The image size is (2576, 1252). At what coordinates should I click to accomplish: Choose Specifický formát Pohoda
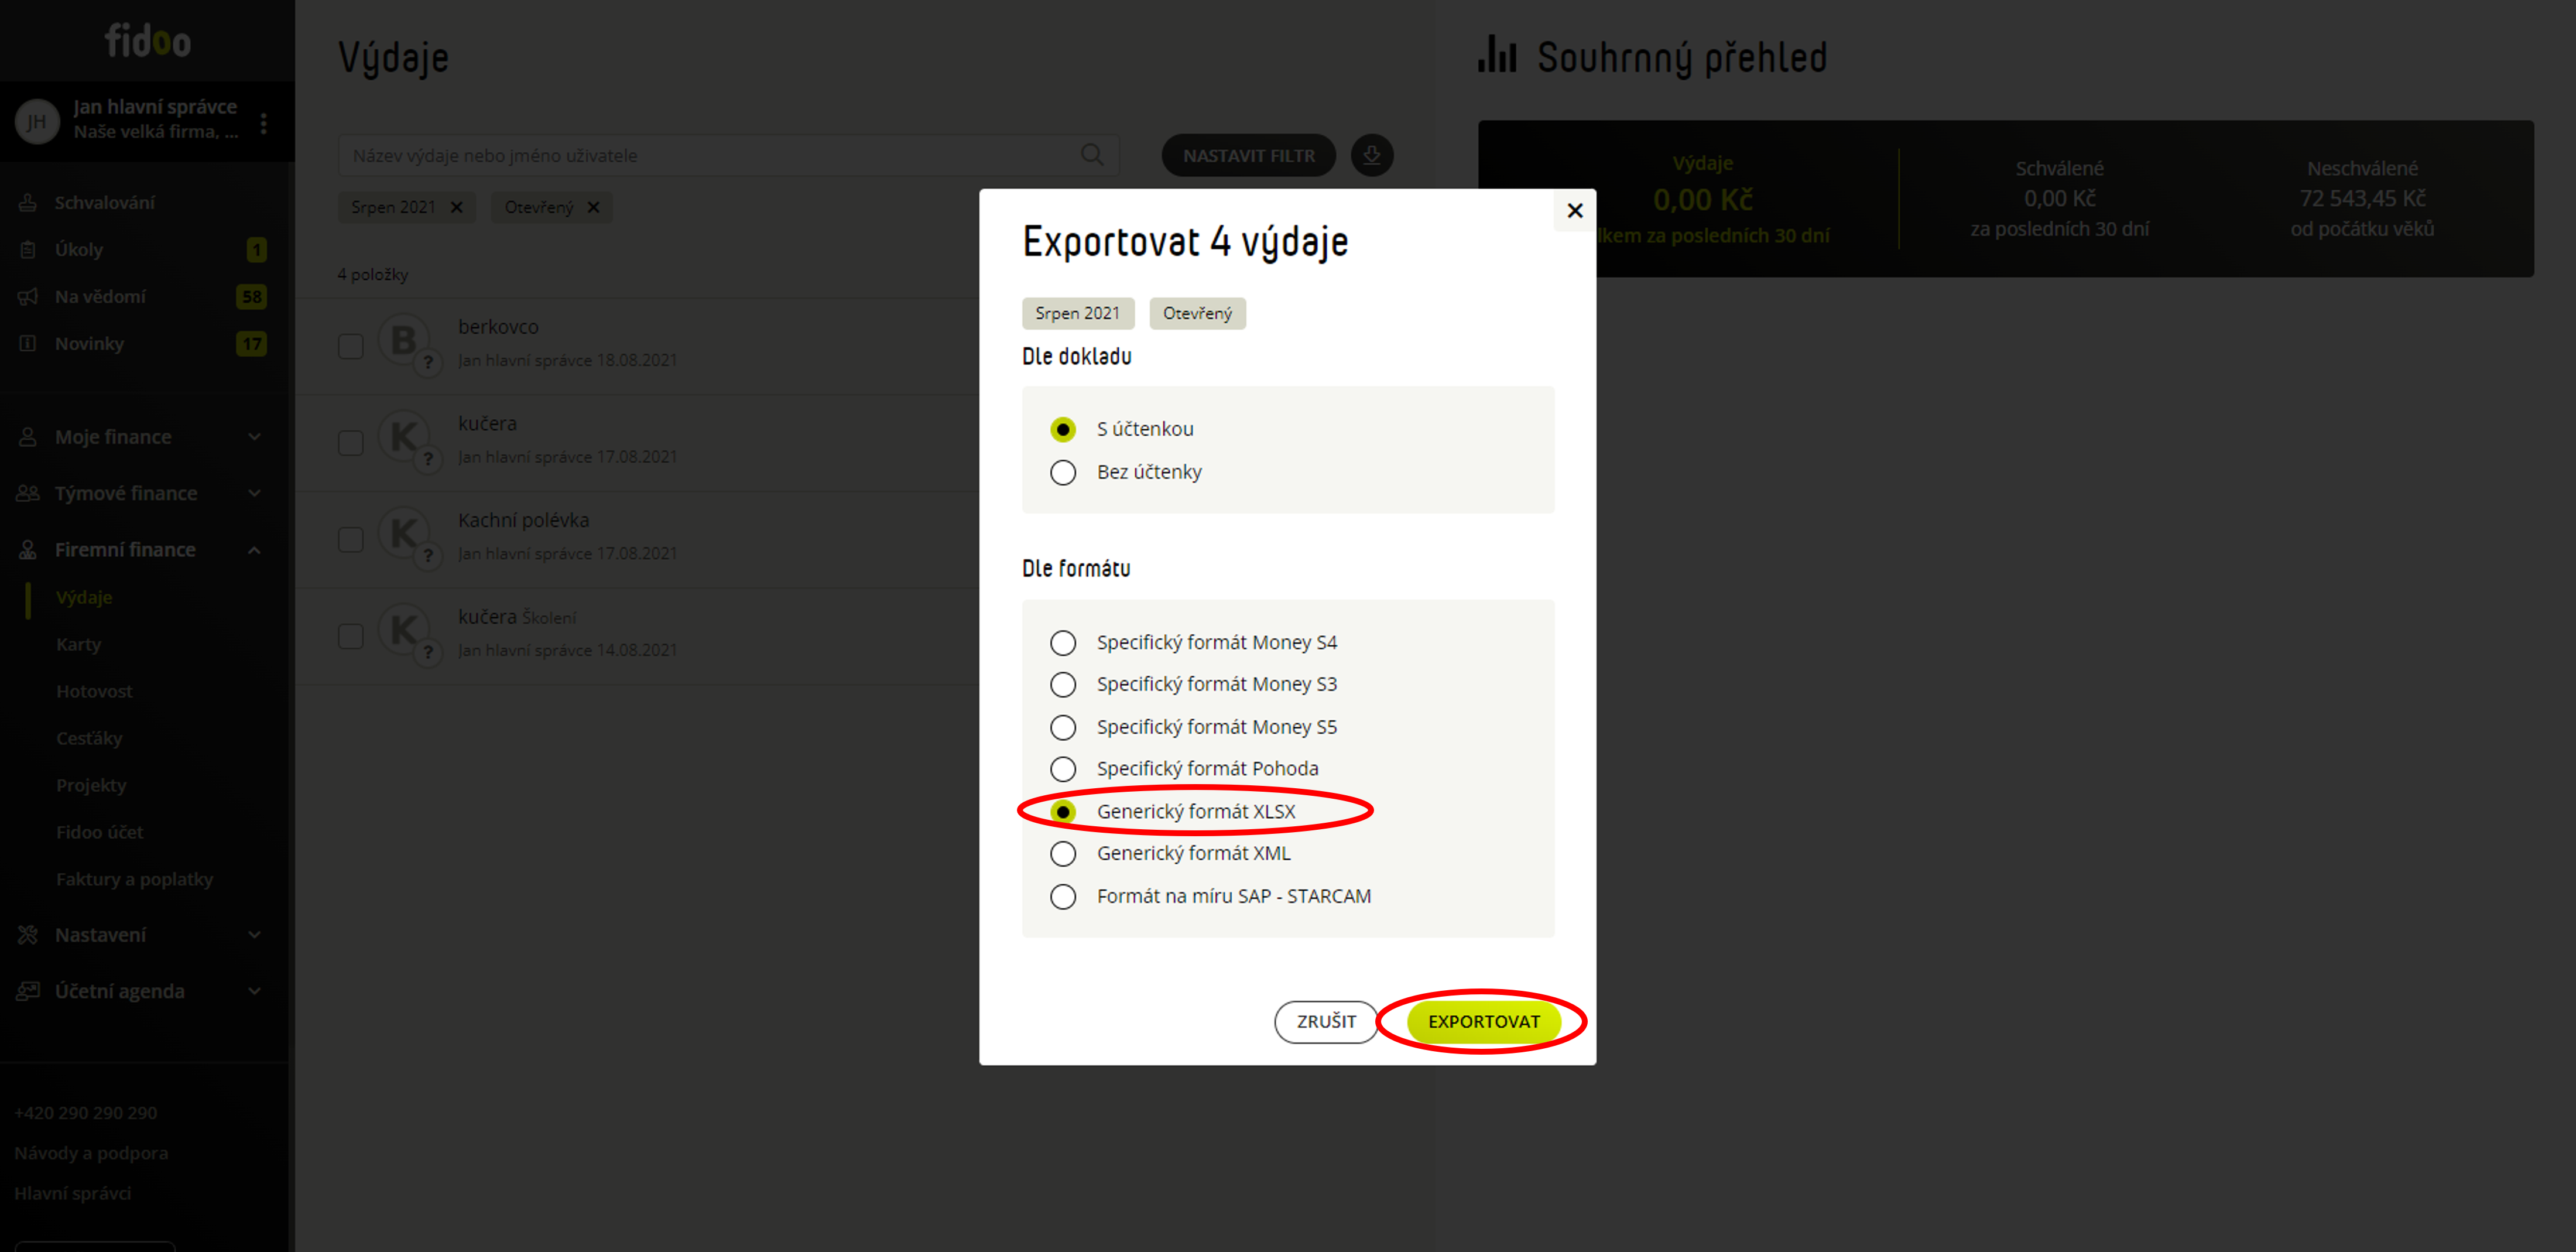click(x=1063, y=769)
